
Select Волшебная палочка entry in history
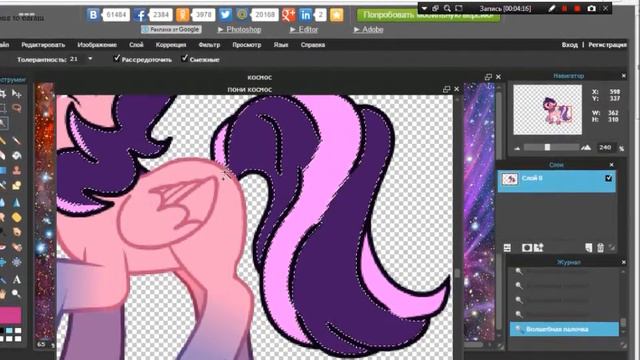tap(564, 329)
